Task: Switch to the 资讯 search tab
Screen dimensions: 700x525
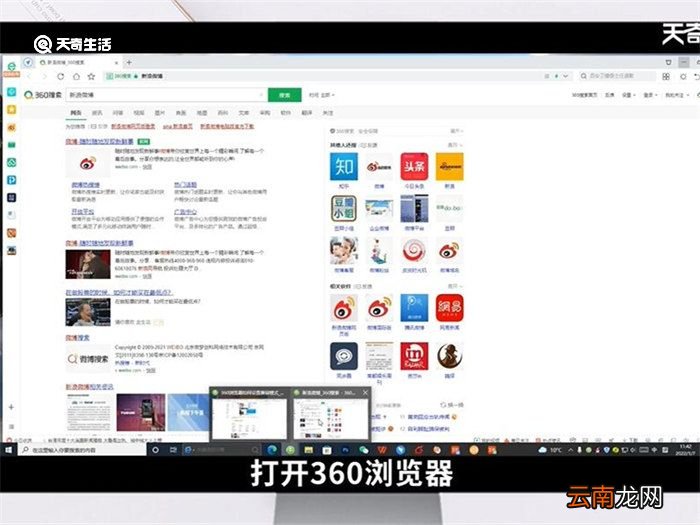Action: 97,113
